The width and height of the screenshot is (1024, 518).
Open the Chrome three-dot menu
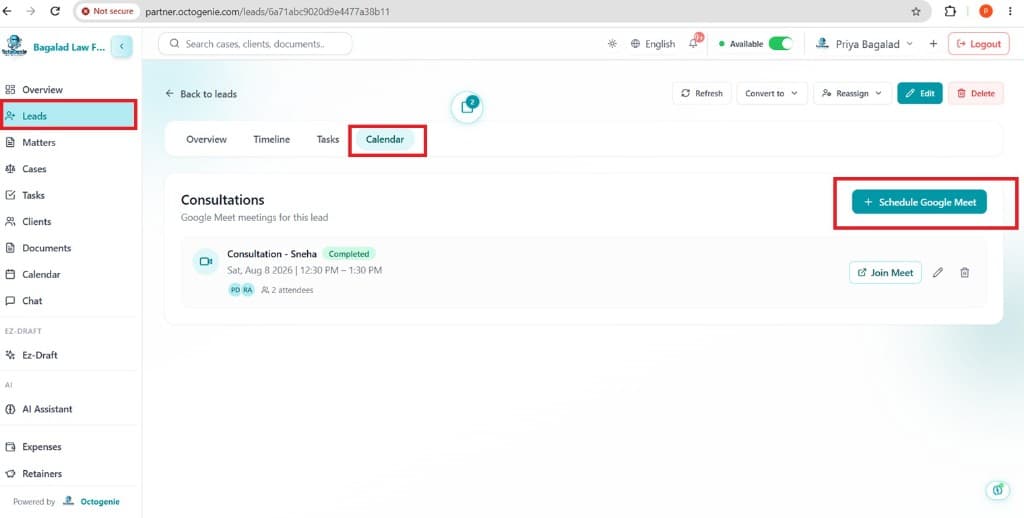1010,11
